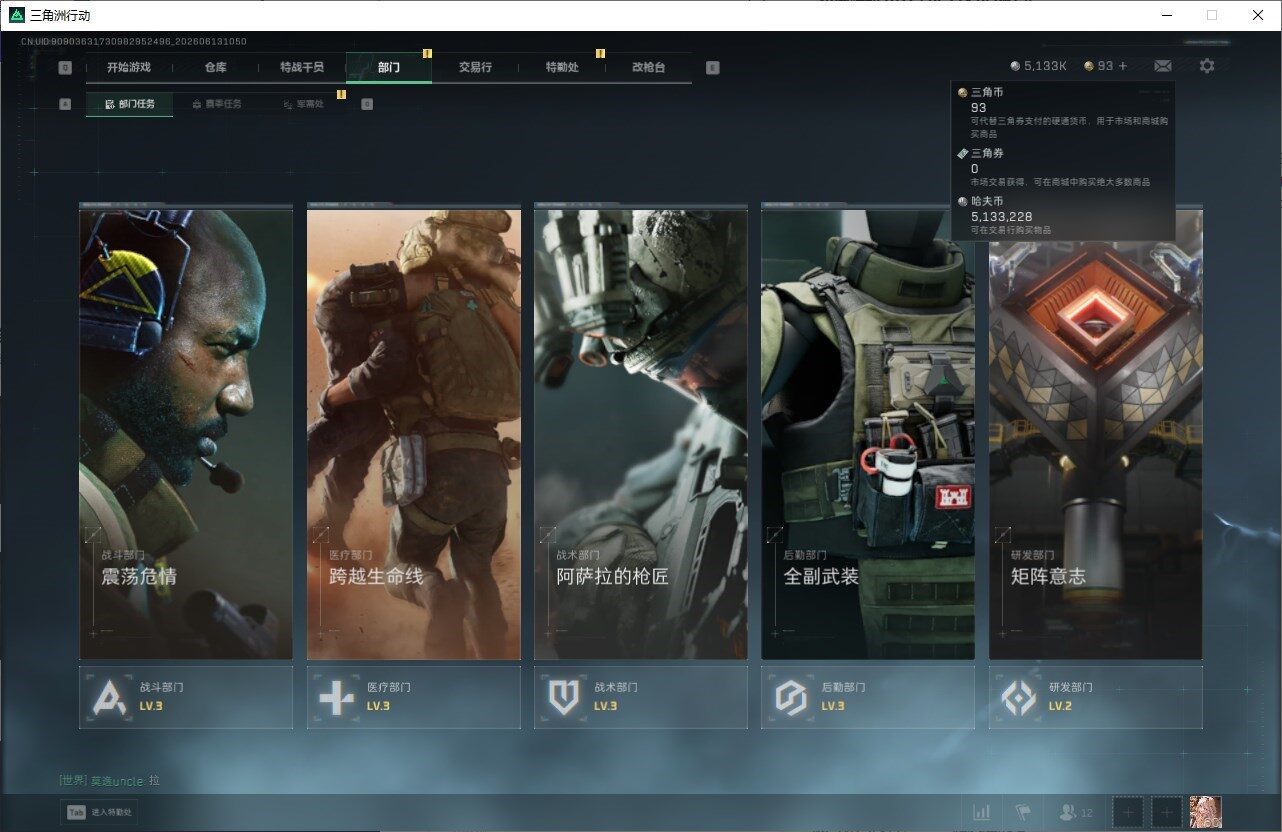Viewport: 1282px width, 832px height.
Task: Go to the 特战干员 tab
Action: (302, 67)
